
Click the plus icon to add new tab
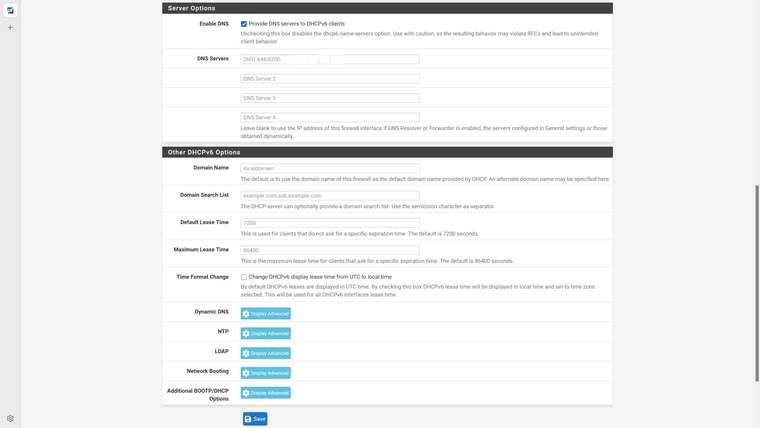pos(11,27)
